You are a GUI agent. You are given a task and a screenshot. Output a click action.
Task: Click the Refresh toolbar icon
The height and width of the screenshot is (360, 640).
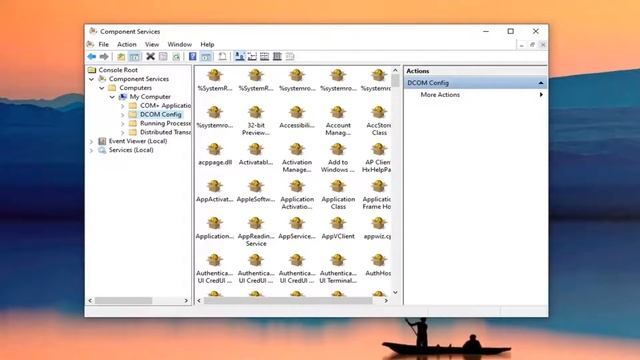point(176,56)
